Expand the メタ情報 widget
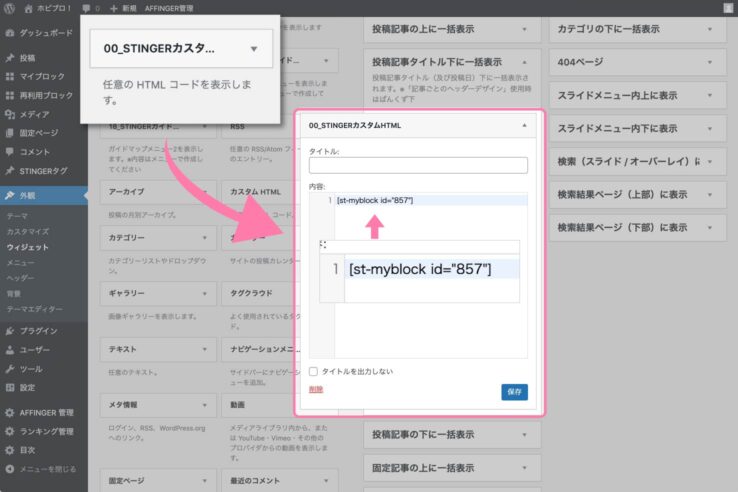The image size is (738, 492). pos(205,405)
